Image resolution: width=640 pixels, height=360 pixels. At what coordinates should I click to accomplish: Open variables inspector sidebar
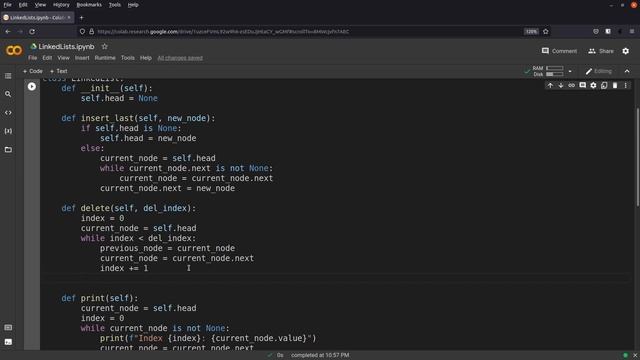pos(8,131)
